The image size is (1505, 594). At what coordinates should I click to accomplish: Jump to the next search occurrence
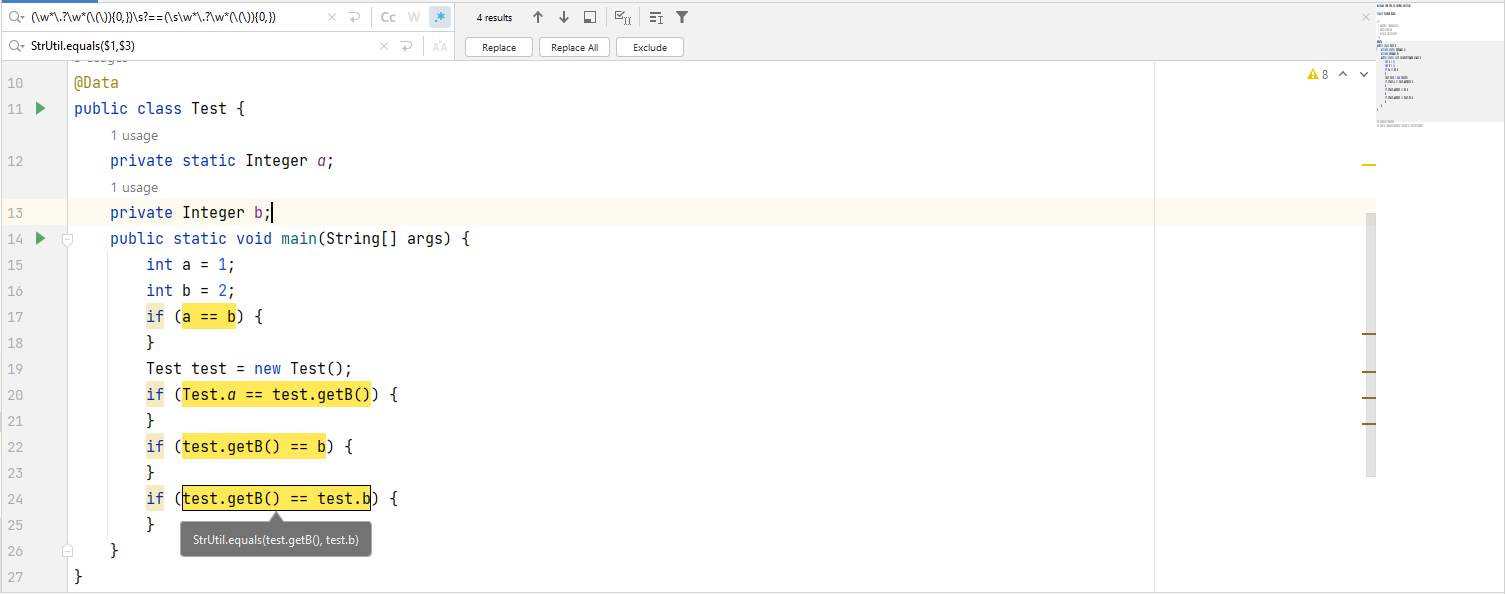(564, 17)
